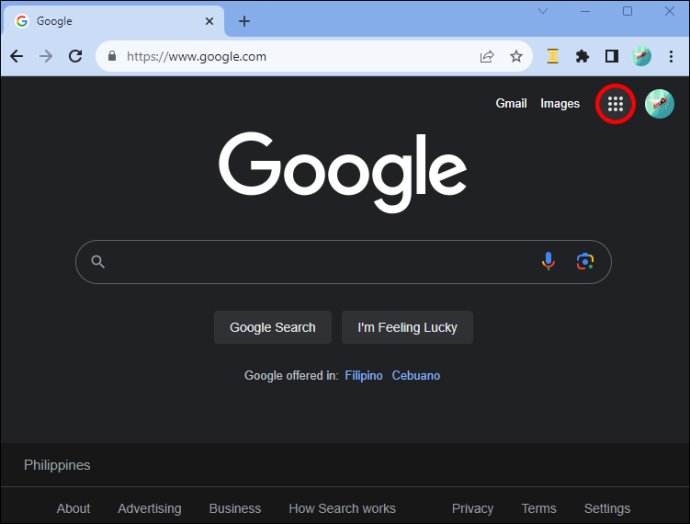Open the Privacy footer link
The height and width of the screenshot is (524, 690).
(x=473, y=509)
